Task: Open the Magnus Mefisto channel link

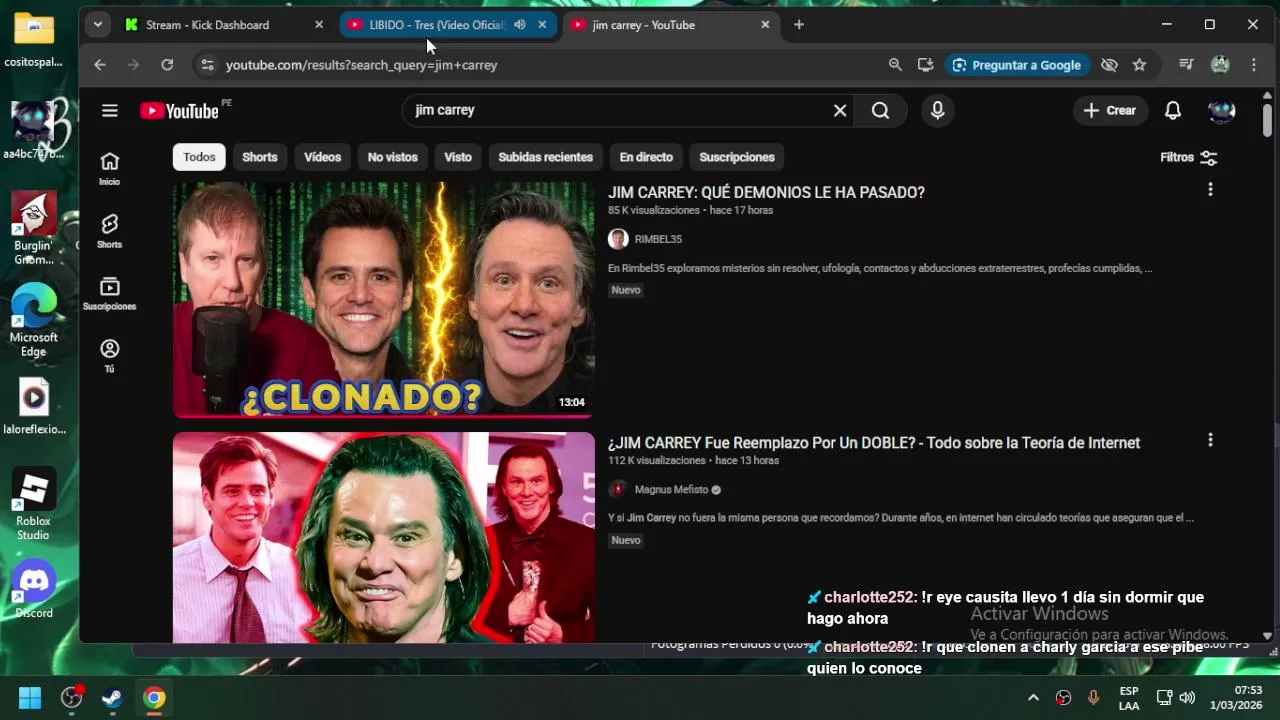Action: click(671, 490)
